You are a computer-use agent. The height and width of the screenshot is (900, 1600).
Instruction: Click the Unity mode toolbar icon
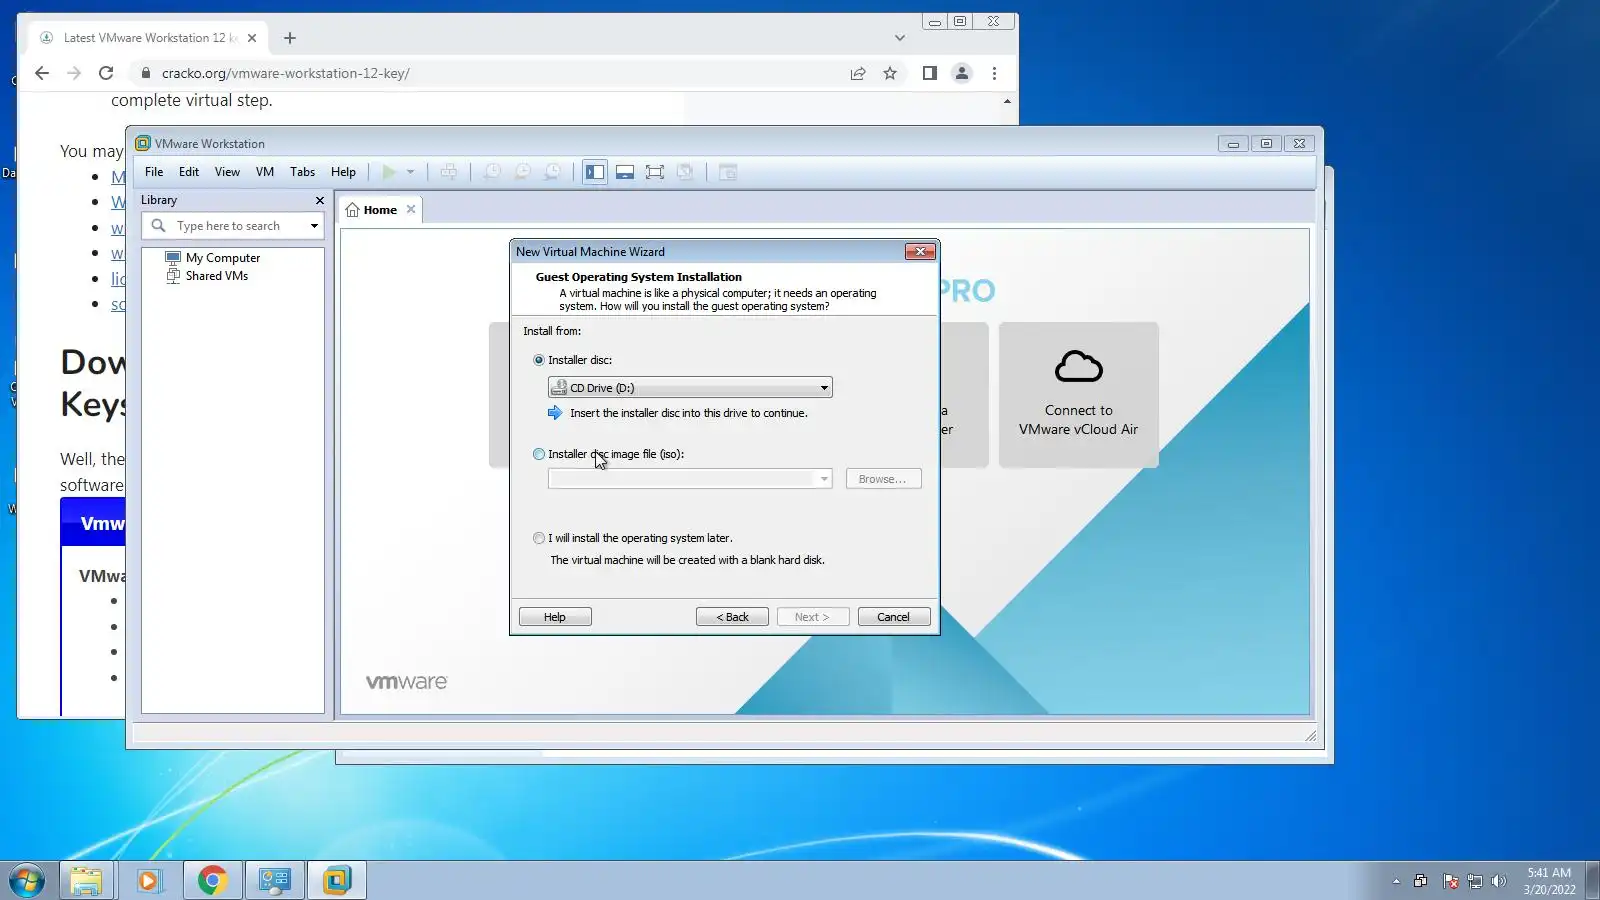tap(685, 172)
